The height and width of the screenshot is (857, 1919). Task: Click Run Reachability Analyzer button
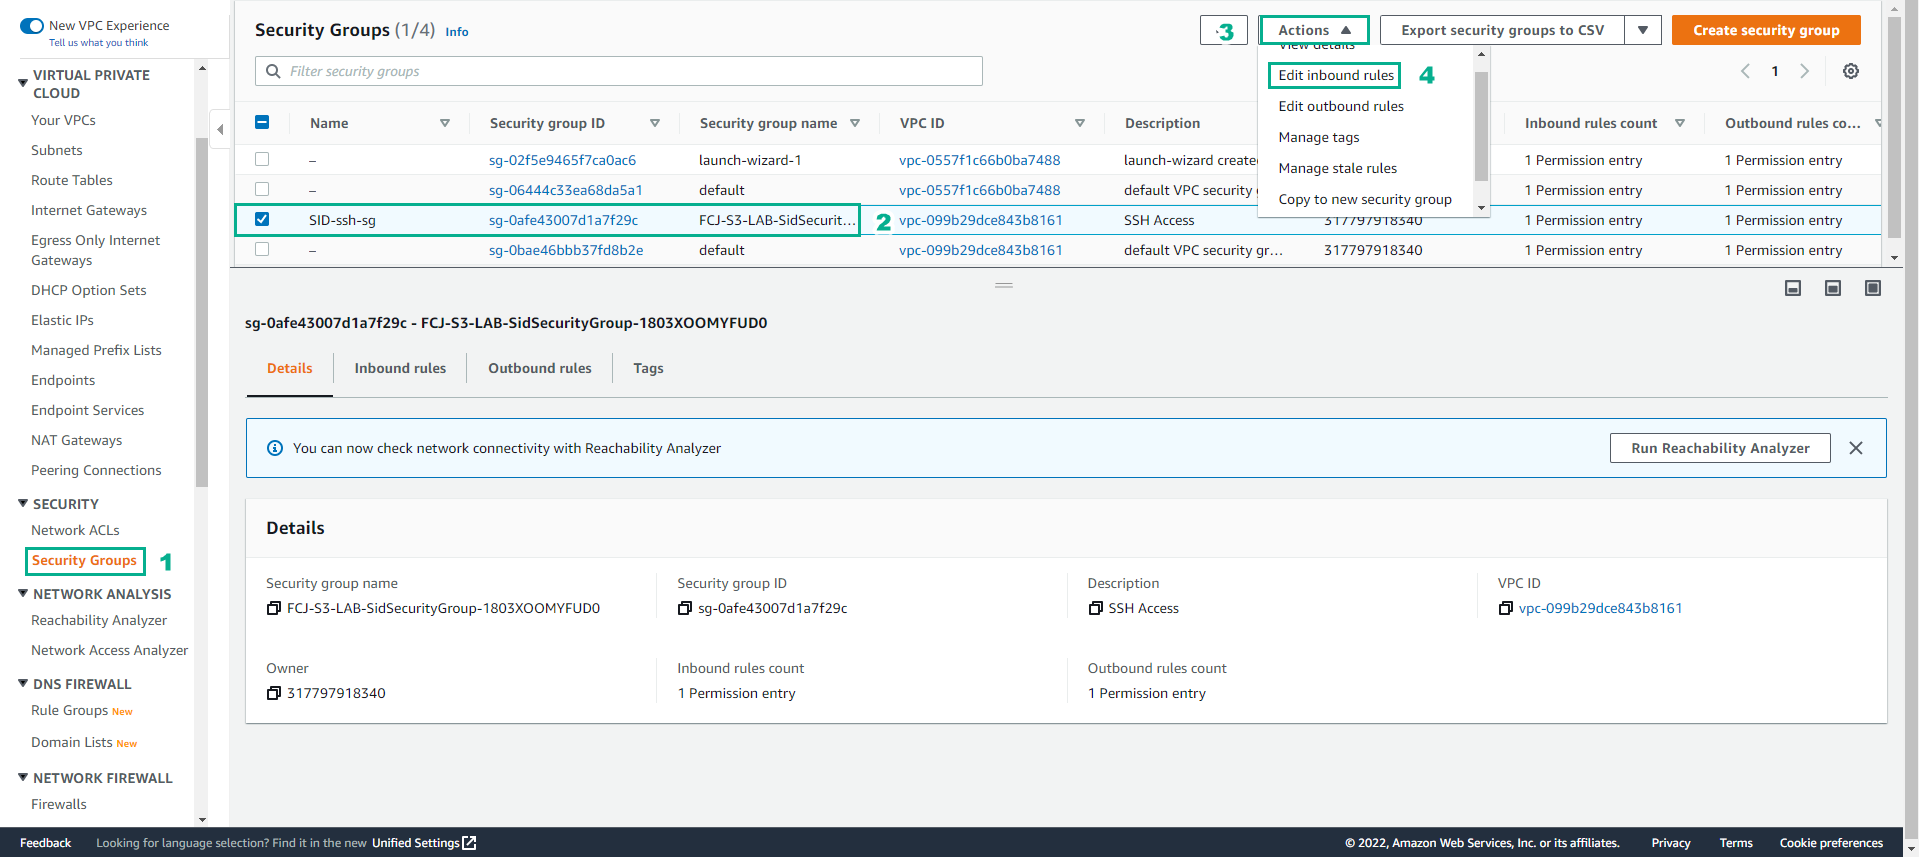click(1720, 448)
